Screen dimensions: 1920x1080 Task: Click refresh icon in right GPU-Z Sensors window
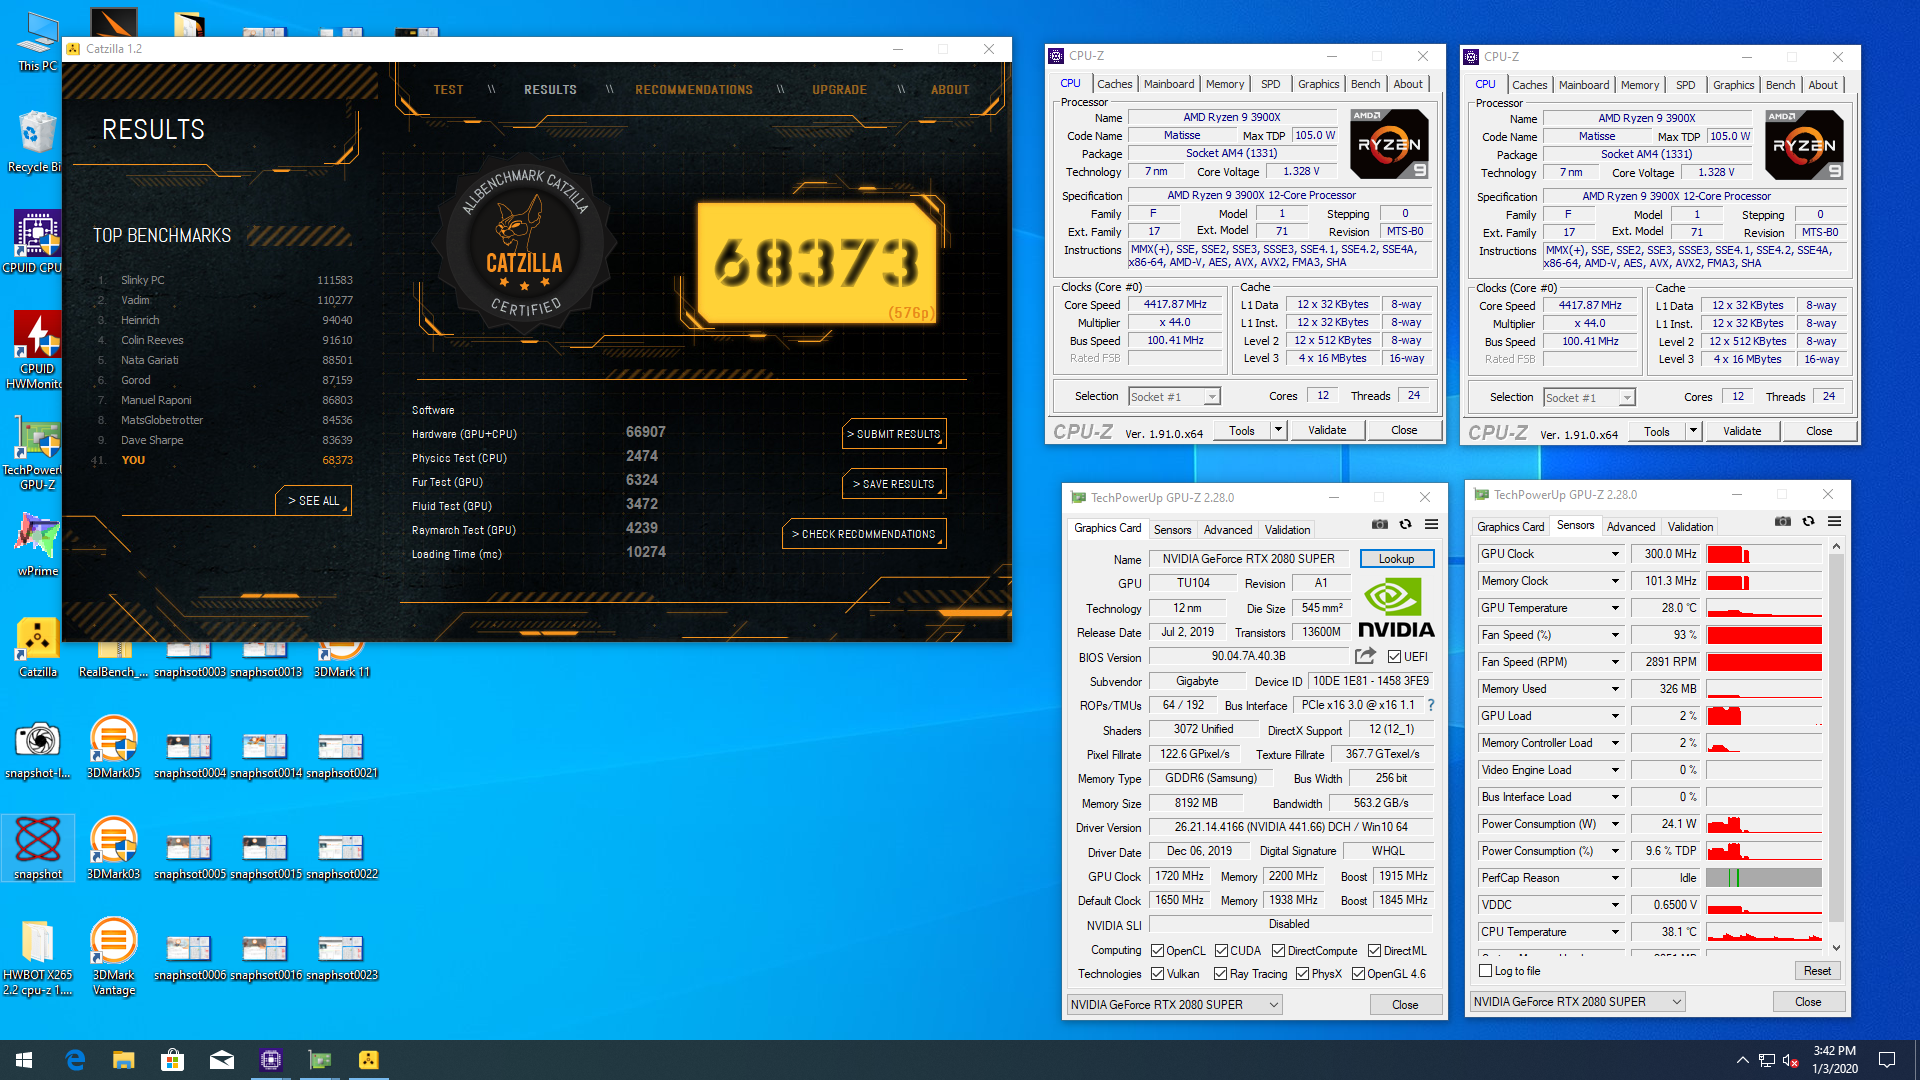pos(1808,521)
